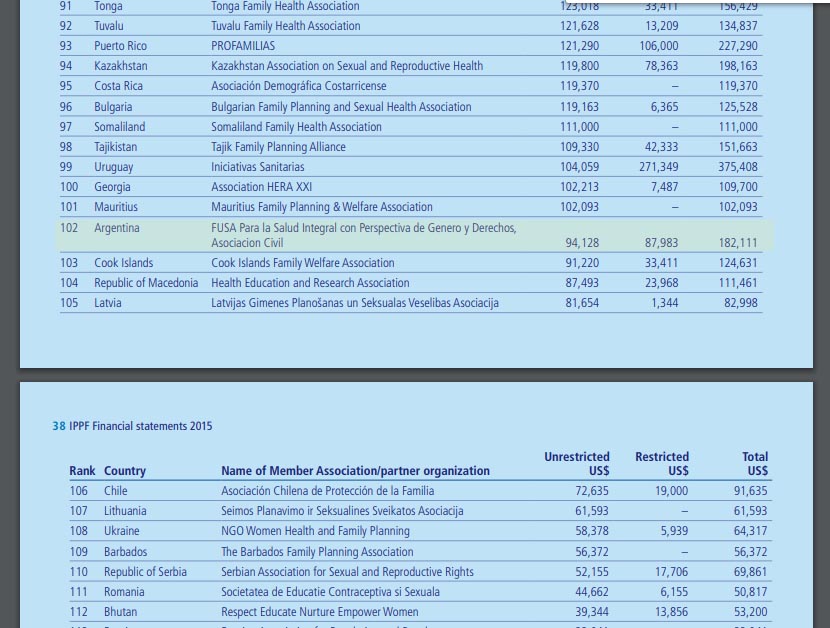
Task: Click "Respect Educate Nurture Empower Women" text
Action: (x=320, y=612)
